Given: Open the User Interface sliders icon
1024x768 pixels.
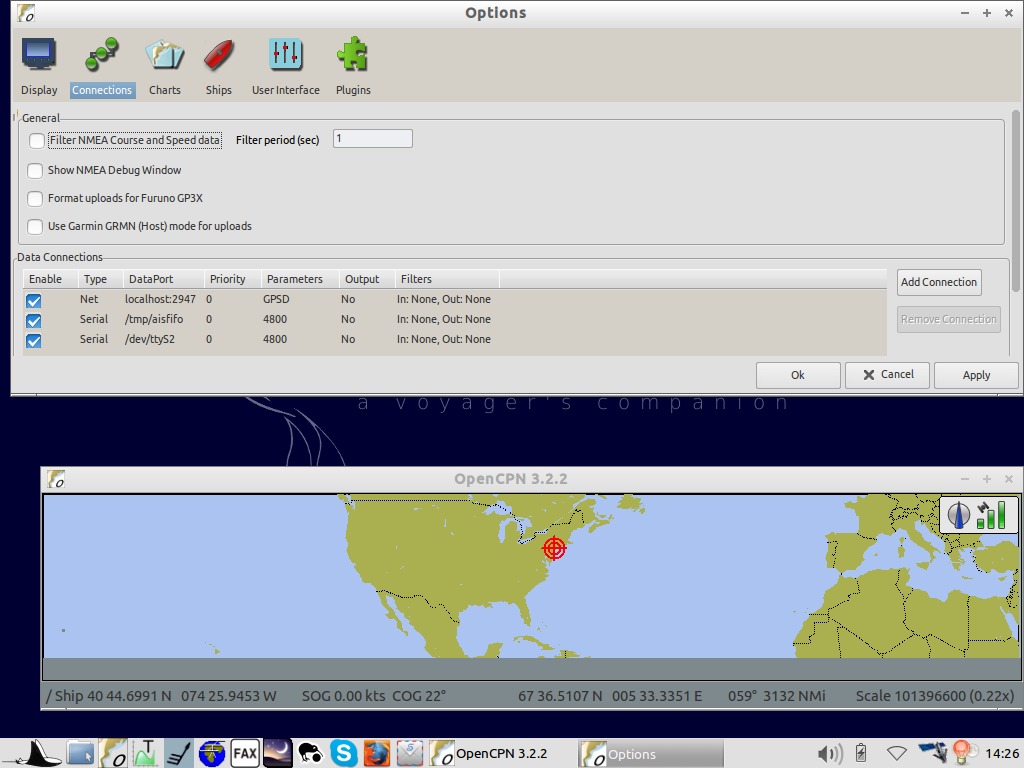Looking at the screenshot, I should (285, 54).
